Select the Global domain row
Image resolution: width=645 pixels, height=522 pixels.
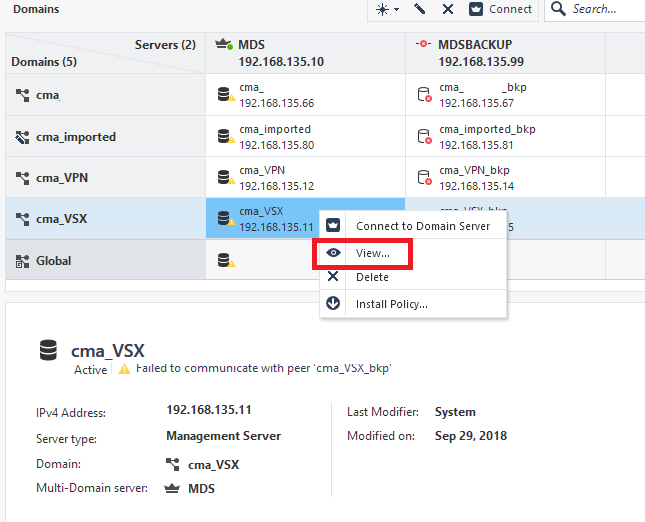105,260
